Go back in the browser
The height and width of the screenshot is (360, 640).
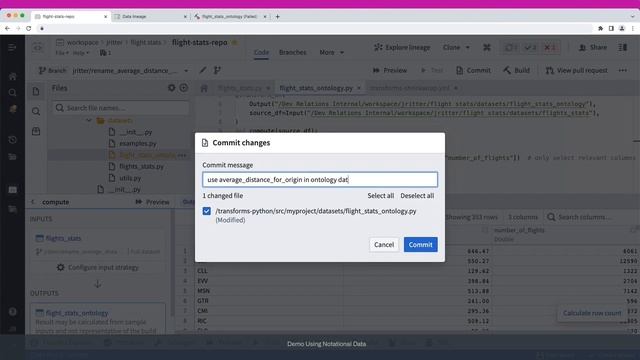(7, 28)
